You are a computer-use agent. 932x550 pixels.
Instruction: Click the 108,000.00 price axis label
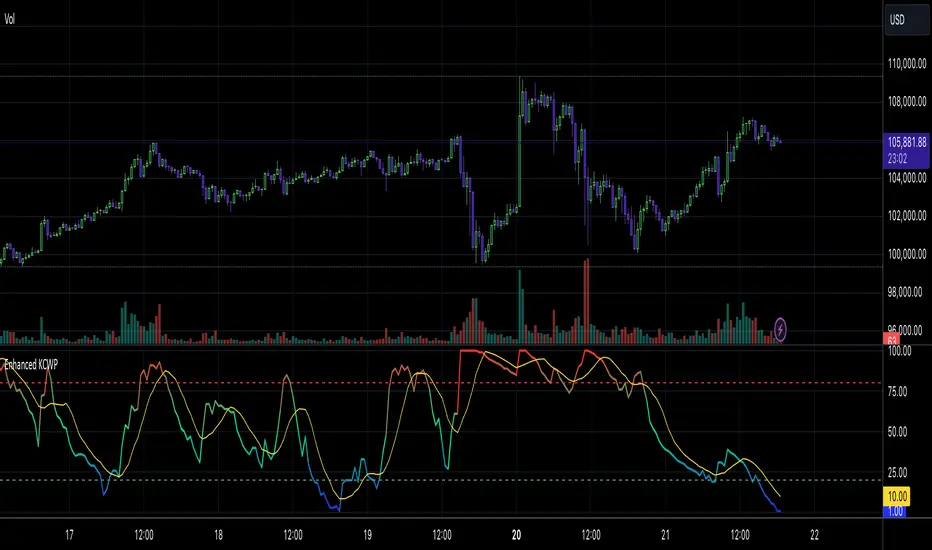907,102
